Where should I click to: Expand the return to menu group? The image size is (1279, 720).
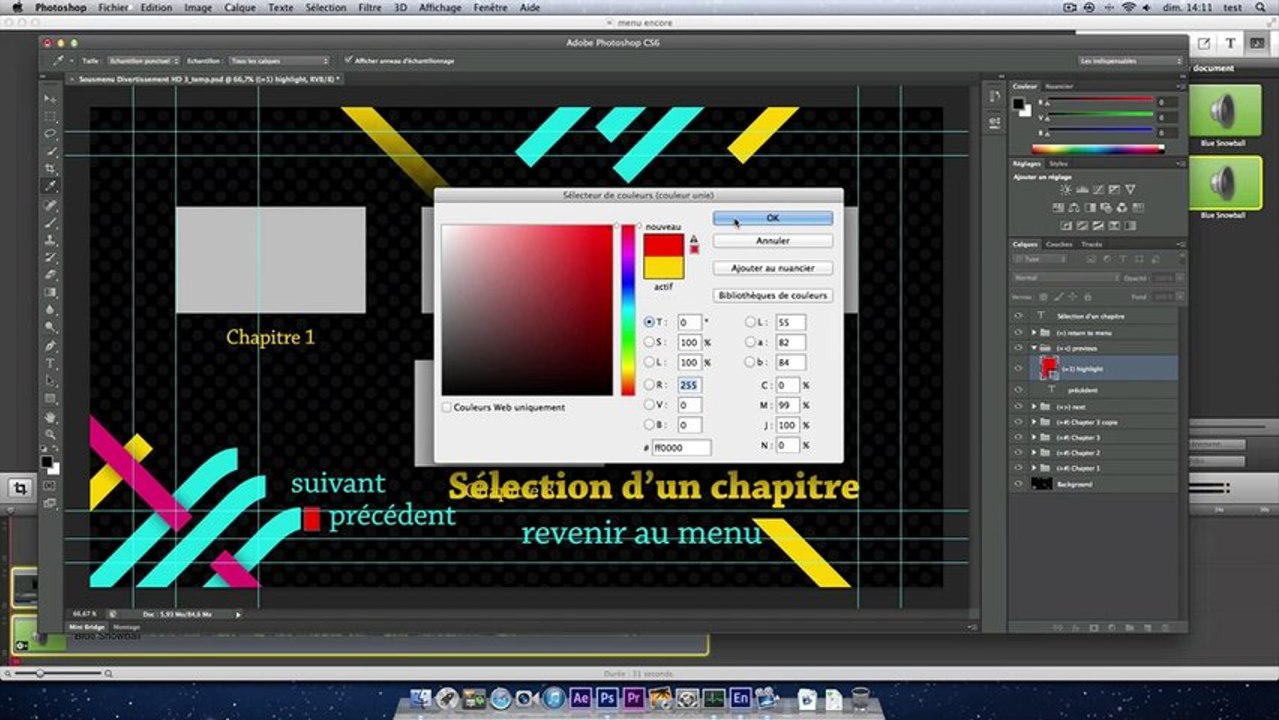pyautogui.click(x=1034, y=332)
